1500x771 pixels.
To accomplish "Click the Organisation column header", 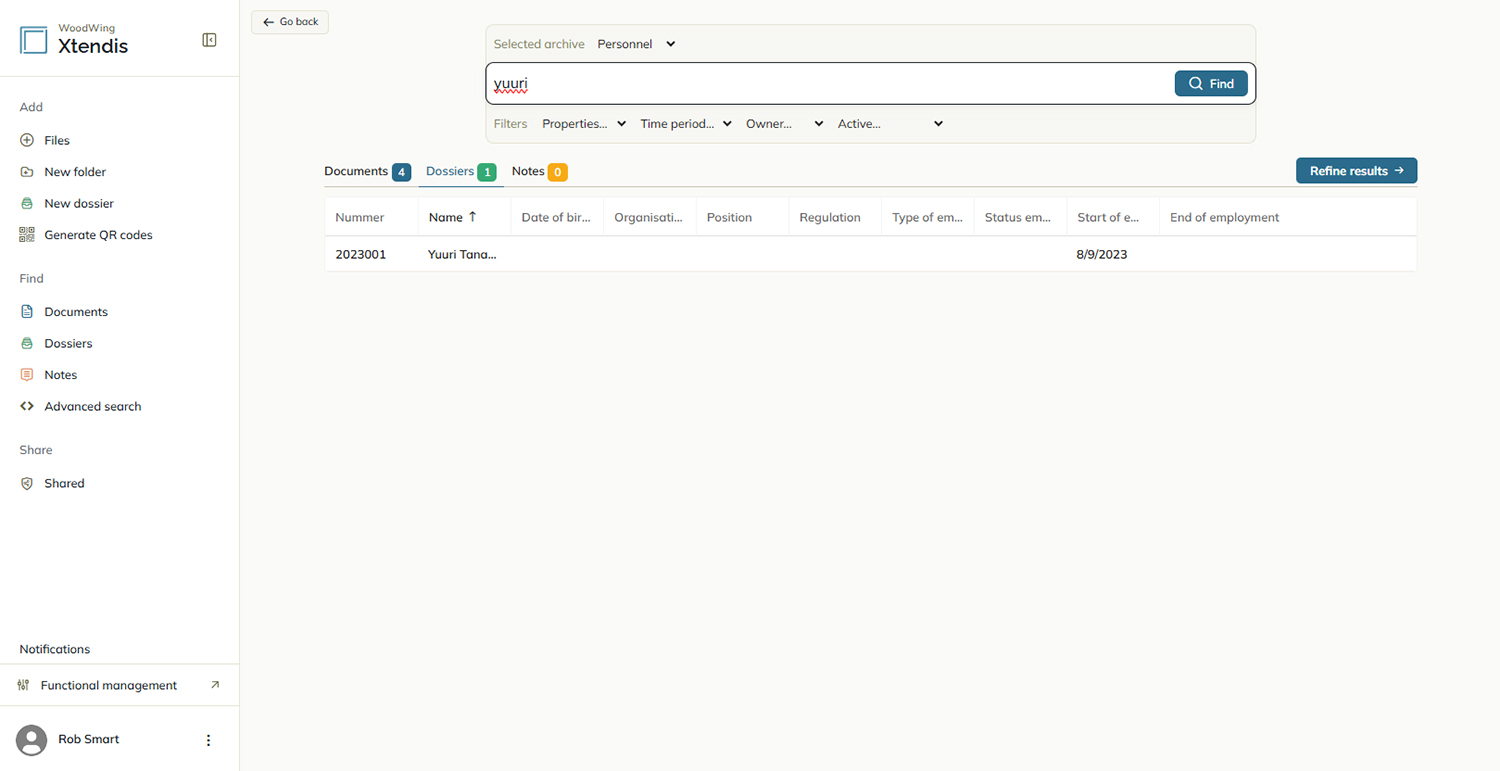I will (x=648, y=217).
